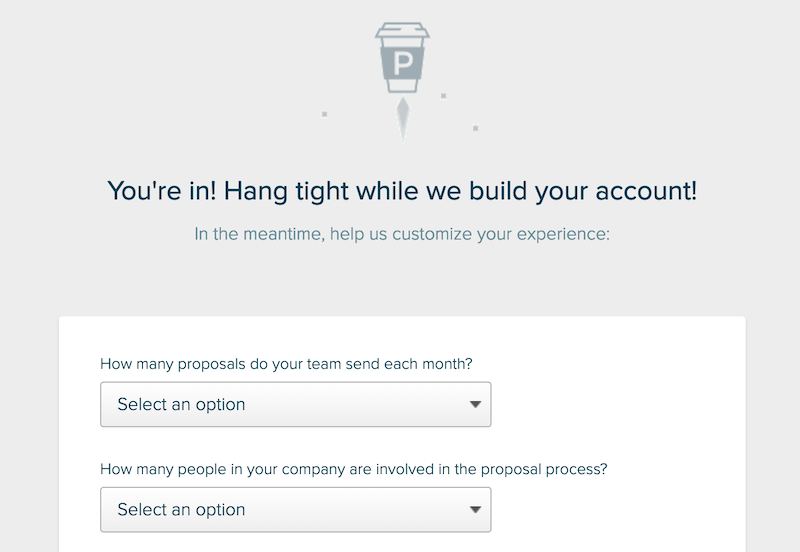
Task: Click the lid of the coffee cup
Action: 403,31
